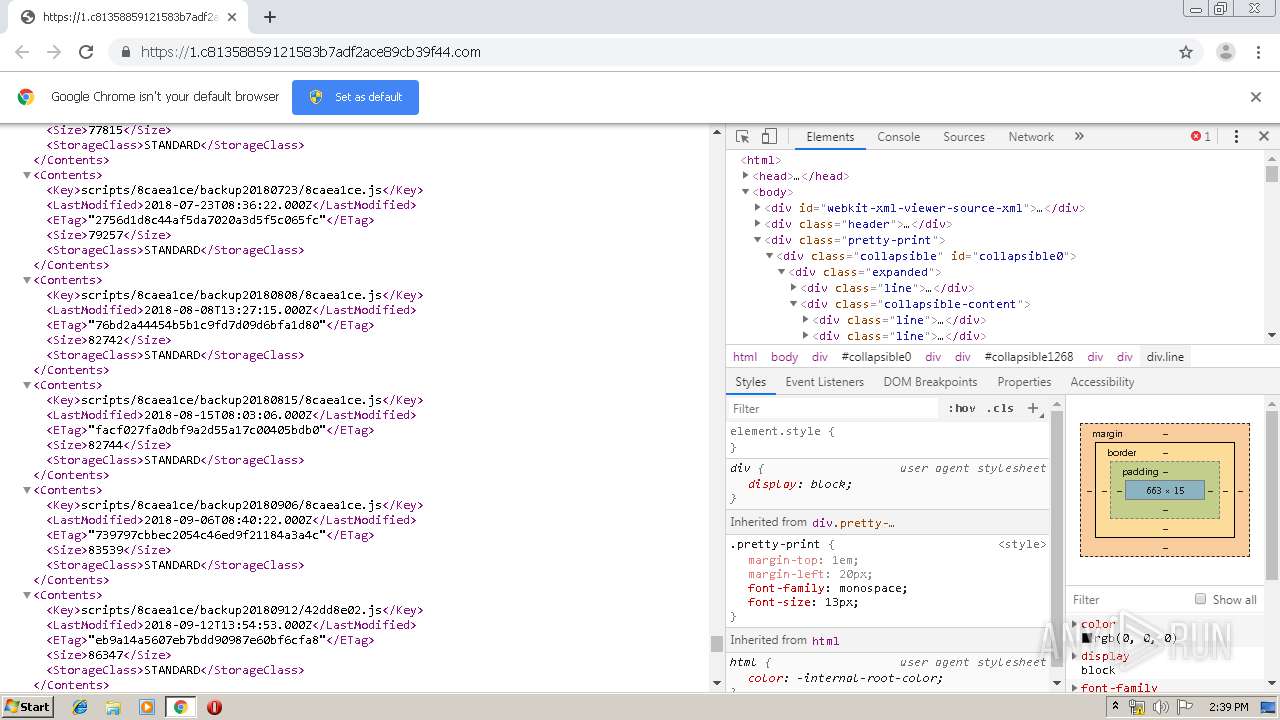Open the Chrome profile avatar
Viewport: 1280px width, 720px height.
1225,52
